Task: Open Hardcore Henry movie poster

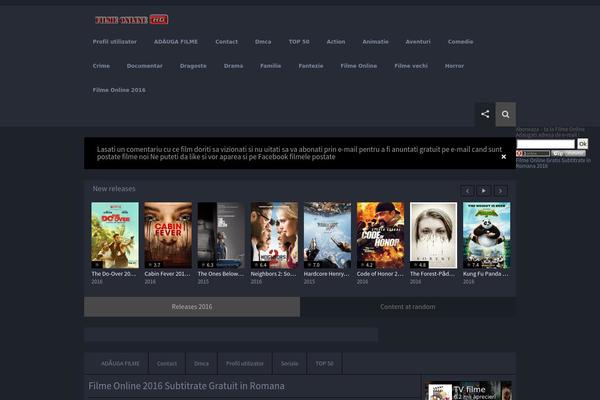Action: pyautogui.click(x=328, y=235)
